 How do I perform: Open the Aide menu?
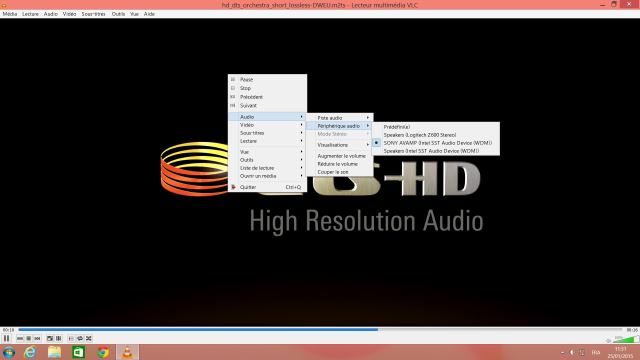(149, 14)
